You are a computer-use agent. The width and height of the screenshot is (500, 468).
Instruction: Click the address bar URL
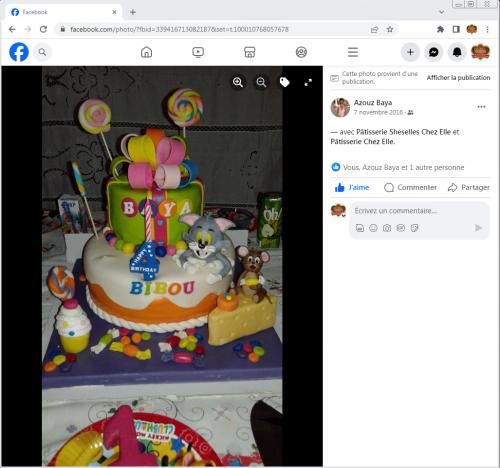(179, 29)
